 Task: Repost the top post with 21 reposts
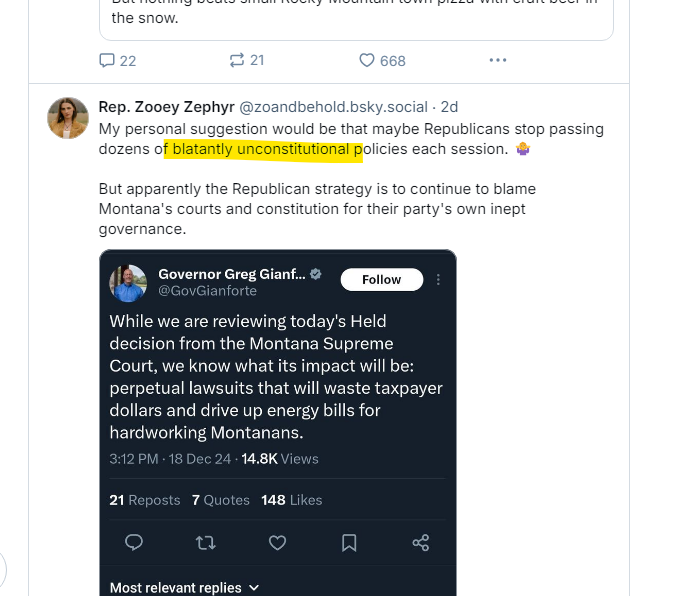[x=237, y=60]
